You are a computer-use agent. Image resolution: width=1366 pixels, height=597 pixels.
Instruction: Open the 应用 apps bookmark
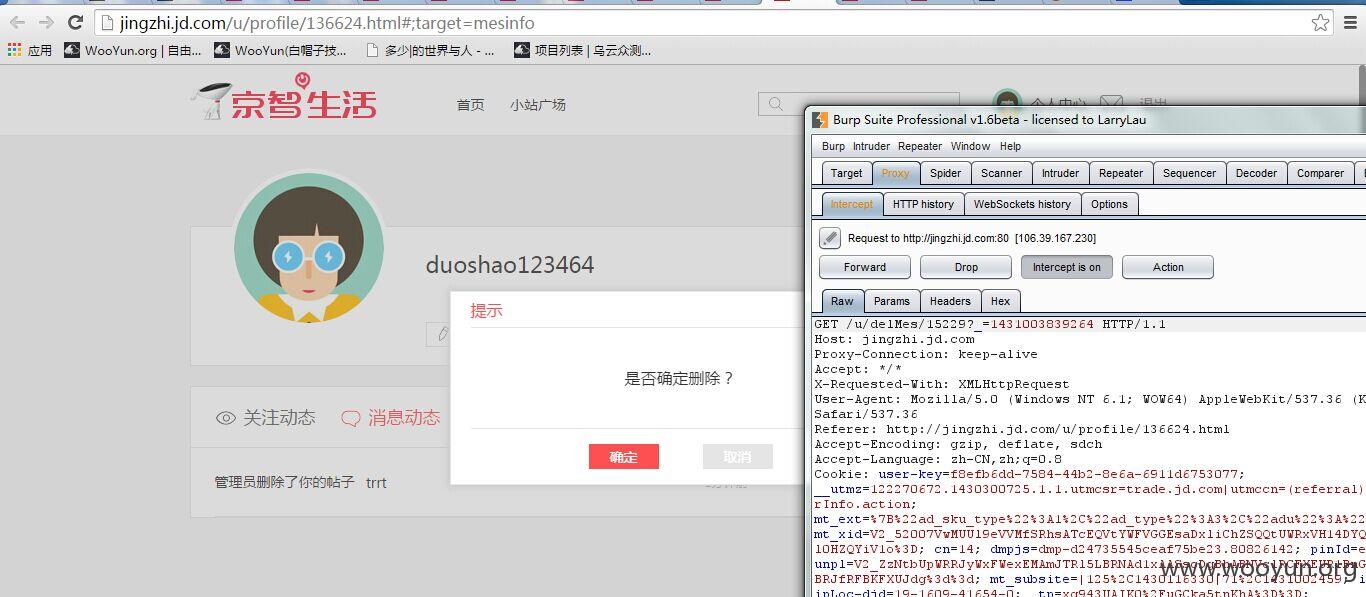pos(30,50)
